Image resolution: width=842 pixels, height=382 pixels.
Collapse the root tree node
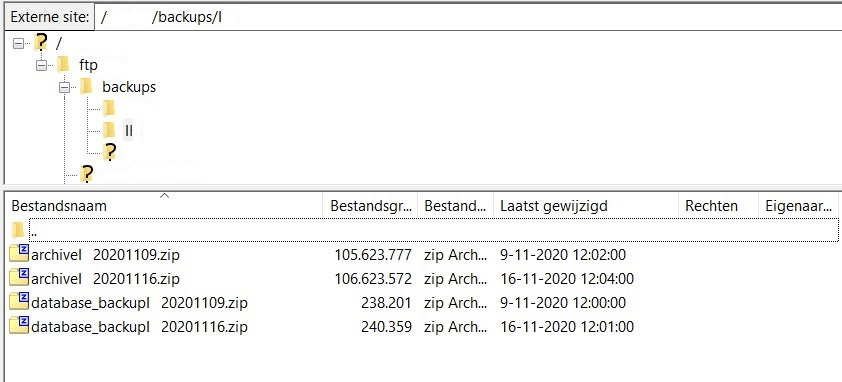18,44
